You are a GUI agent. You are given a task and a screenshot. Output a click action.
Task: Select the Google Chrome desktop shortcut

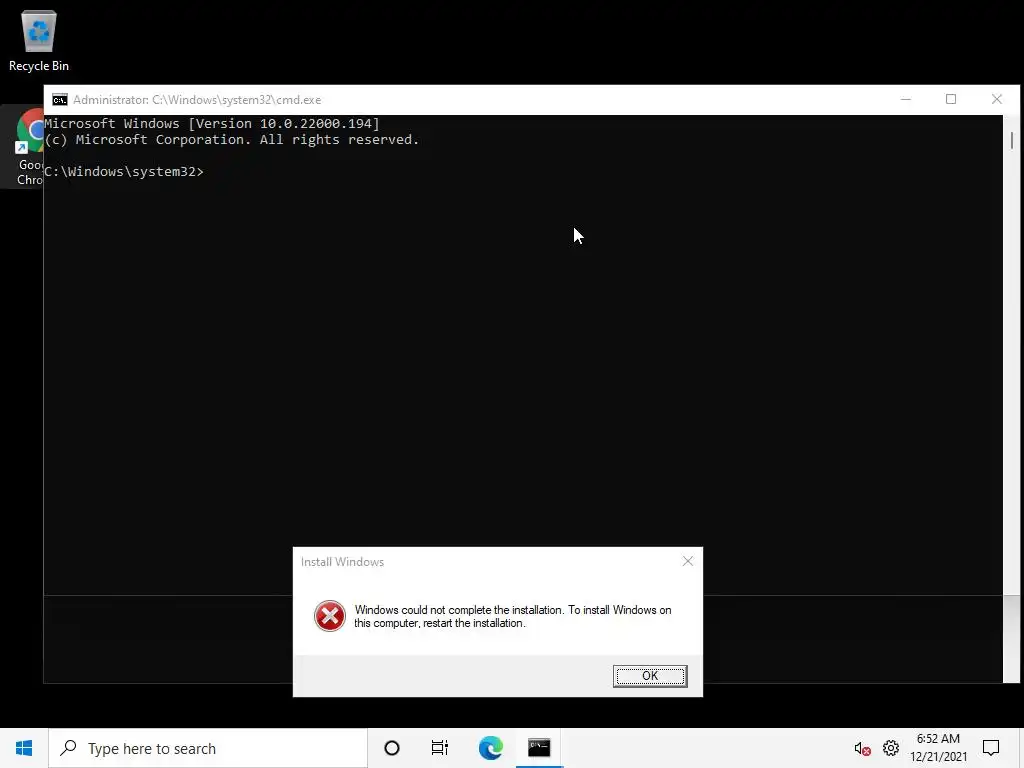click(24, 147)
